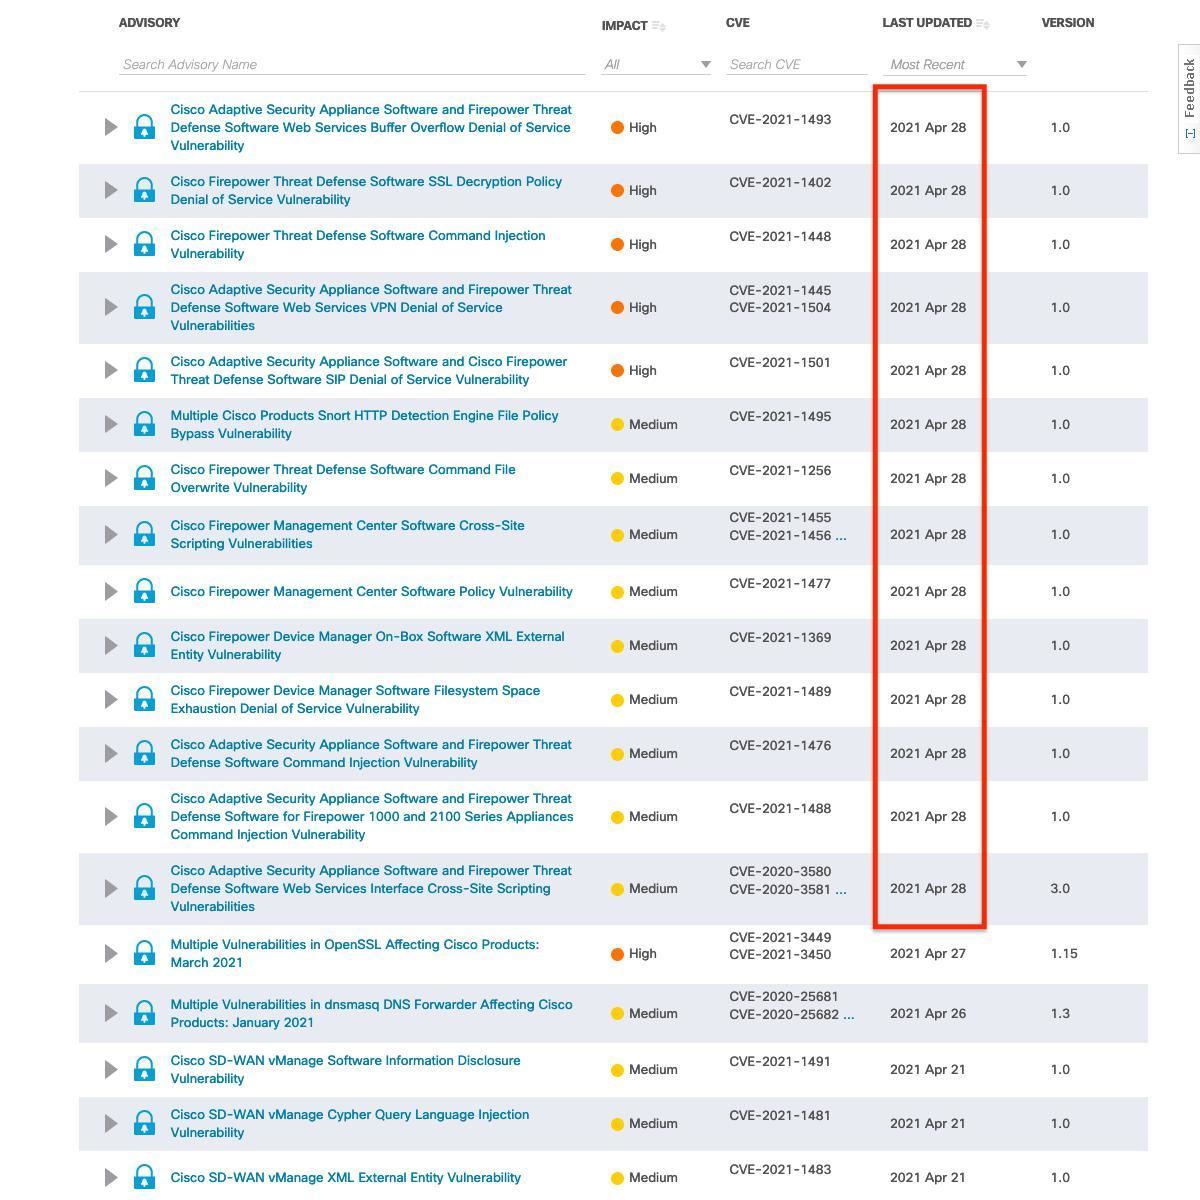Sort by Last Updated column sort icon

coord(983,23)
